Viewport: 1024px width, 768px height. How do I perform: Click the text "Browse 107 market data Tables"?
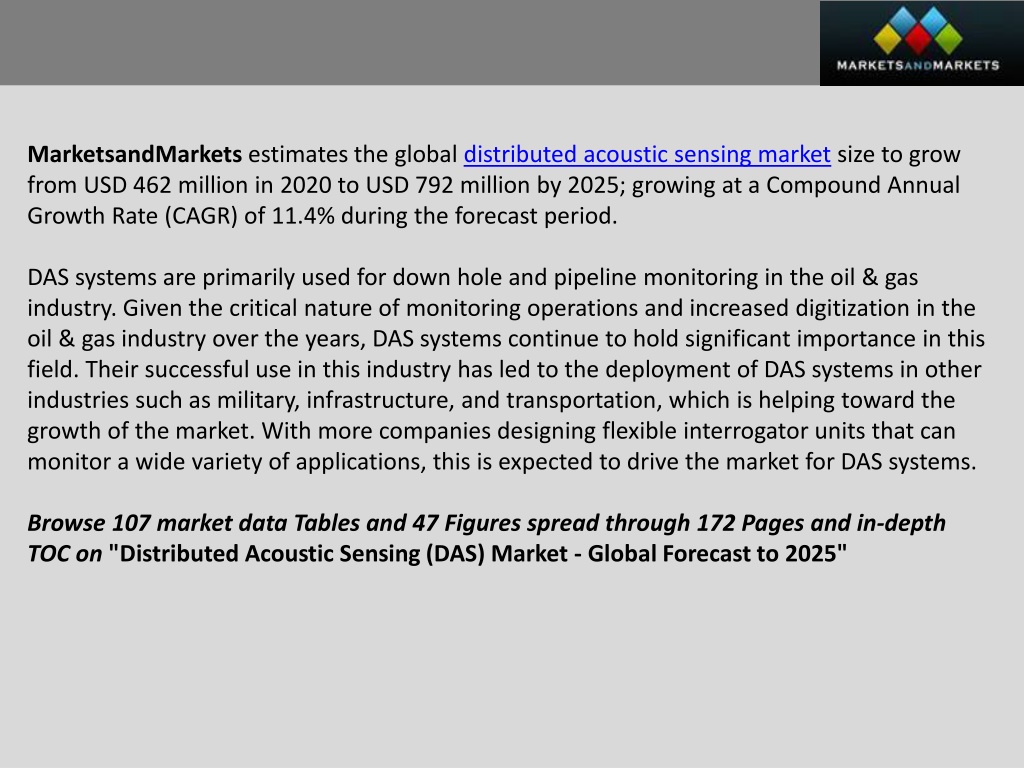[194, 523]
